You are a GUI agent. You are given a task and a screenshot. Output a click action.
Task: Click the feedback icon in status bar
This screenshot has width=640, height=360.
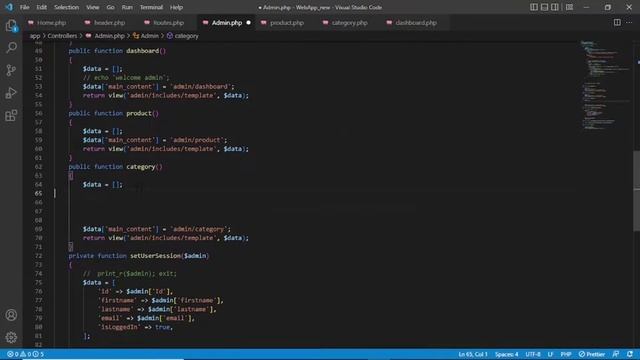point(616,354)
